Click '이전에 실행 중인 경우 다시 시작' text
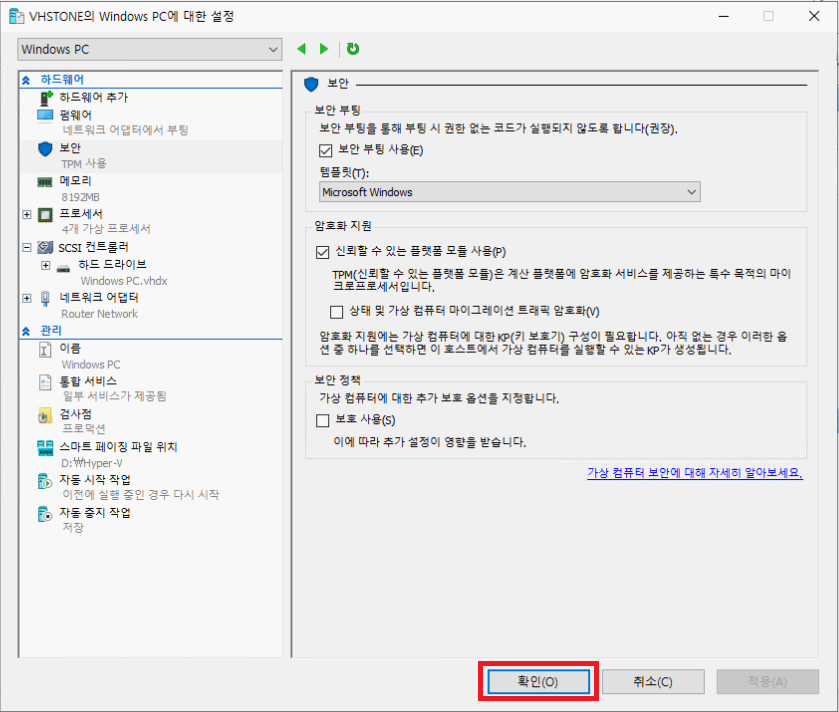Image resolution: width=839 pixels, height=712 pixels. click(x=141, y=495)
